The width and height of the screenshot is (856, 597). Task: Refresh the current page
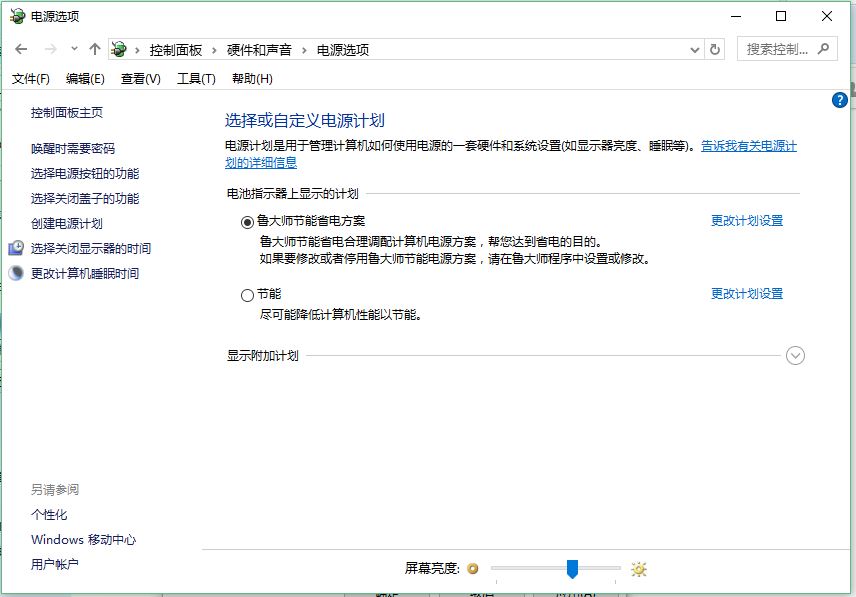tap(715, 50)
